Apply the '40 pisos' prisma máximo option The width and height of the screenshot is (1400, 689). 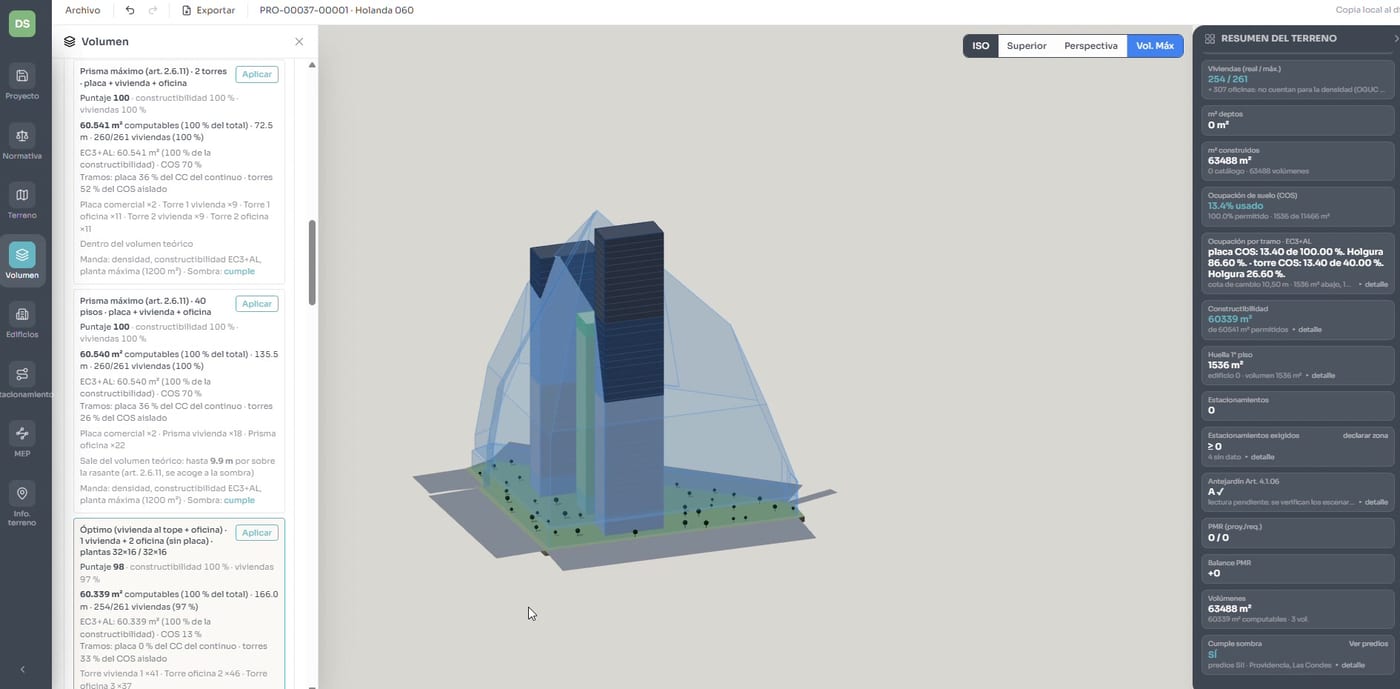257,304
